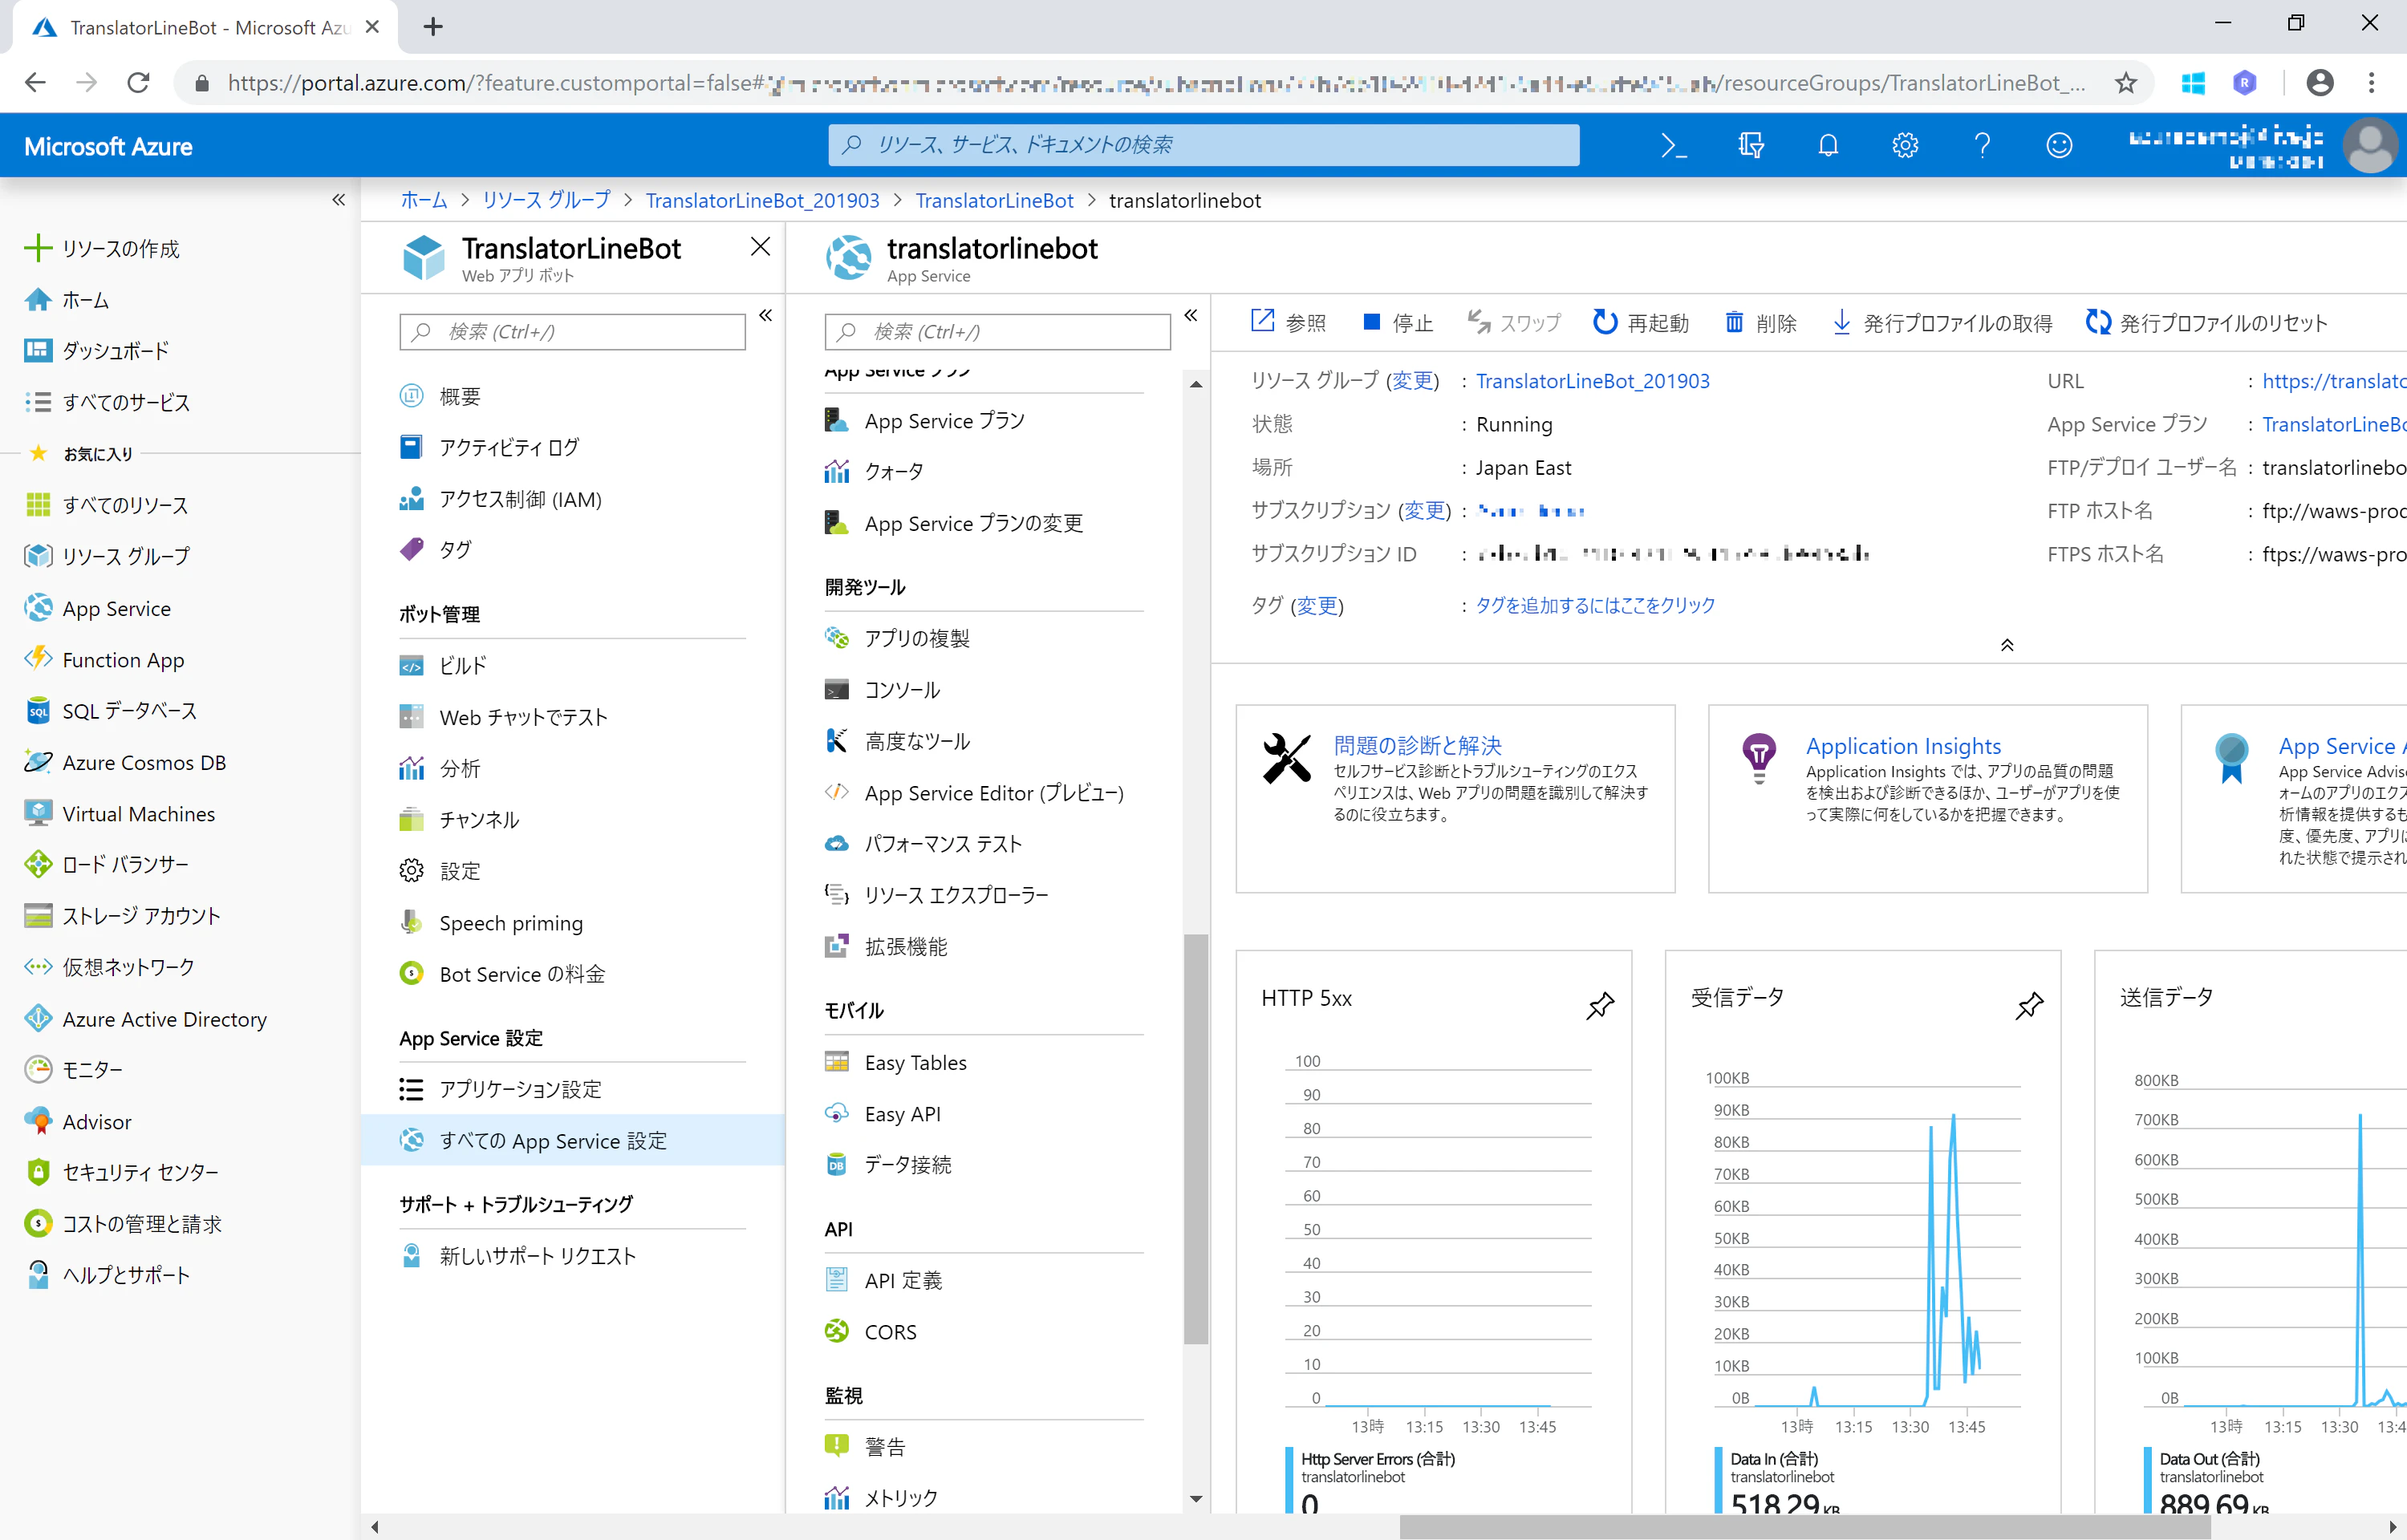Image resolution: width=2407 pixels, height=1540 pixels.
Task: Click 参照 to browse the app
Action: [1289, 323]
